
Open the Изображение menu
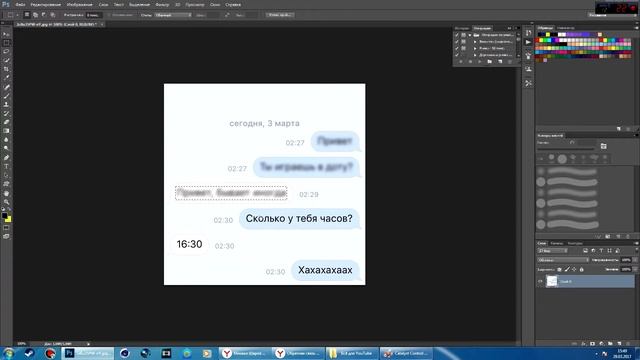(x=79, y=4)
